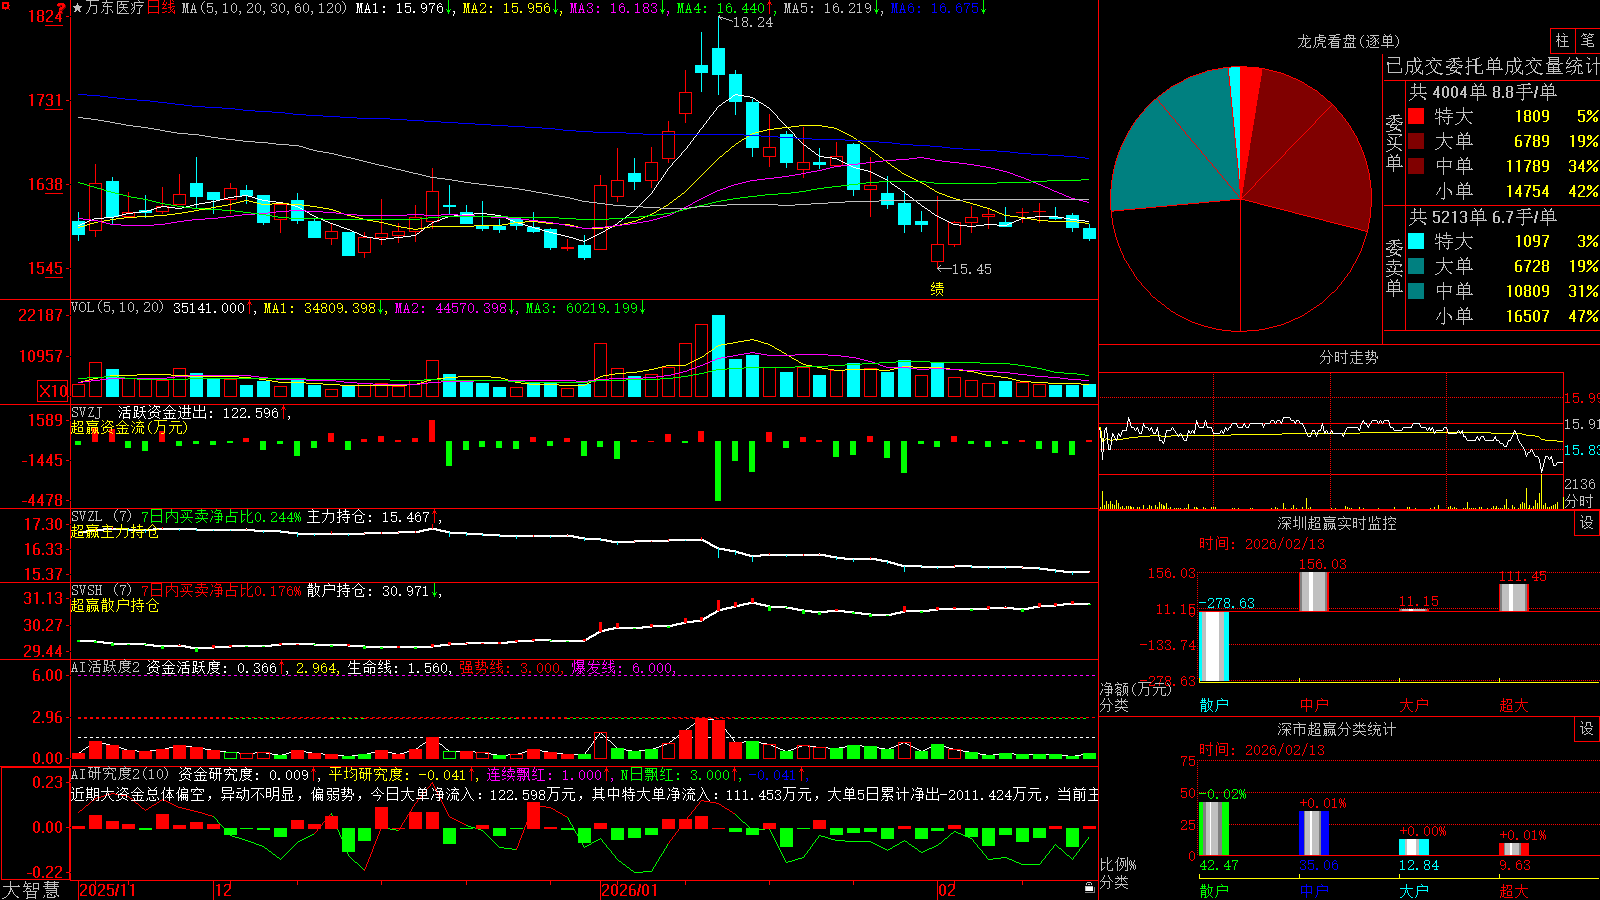The height and width of the screenshot is (900, 1600).
Task: Click the cyan 特大 swatch under 委卖单
Action: (1416, 241)
